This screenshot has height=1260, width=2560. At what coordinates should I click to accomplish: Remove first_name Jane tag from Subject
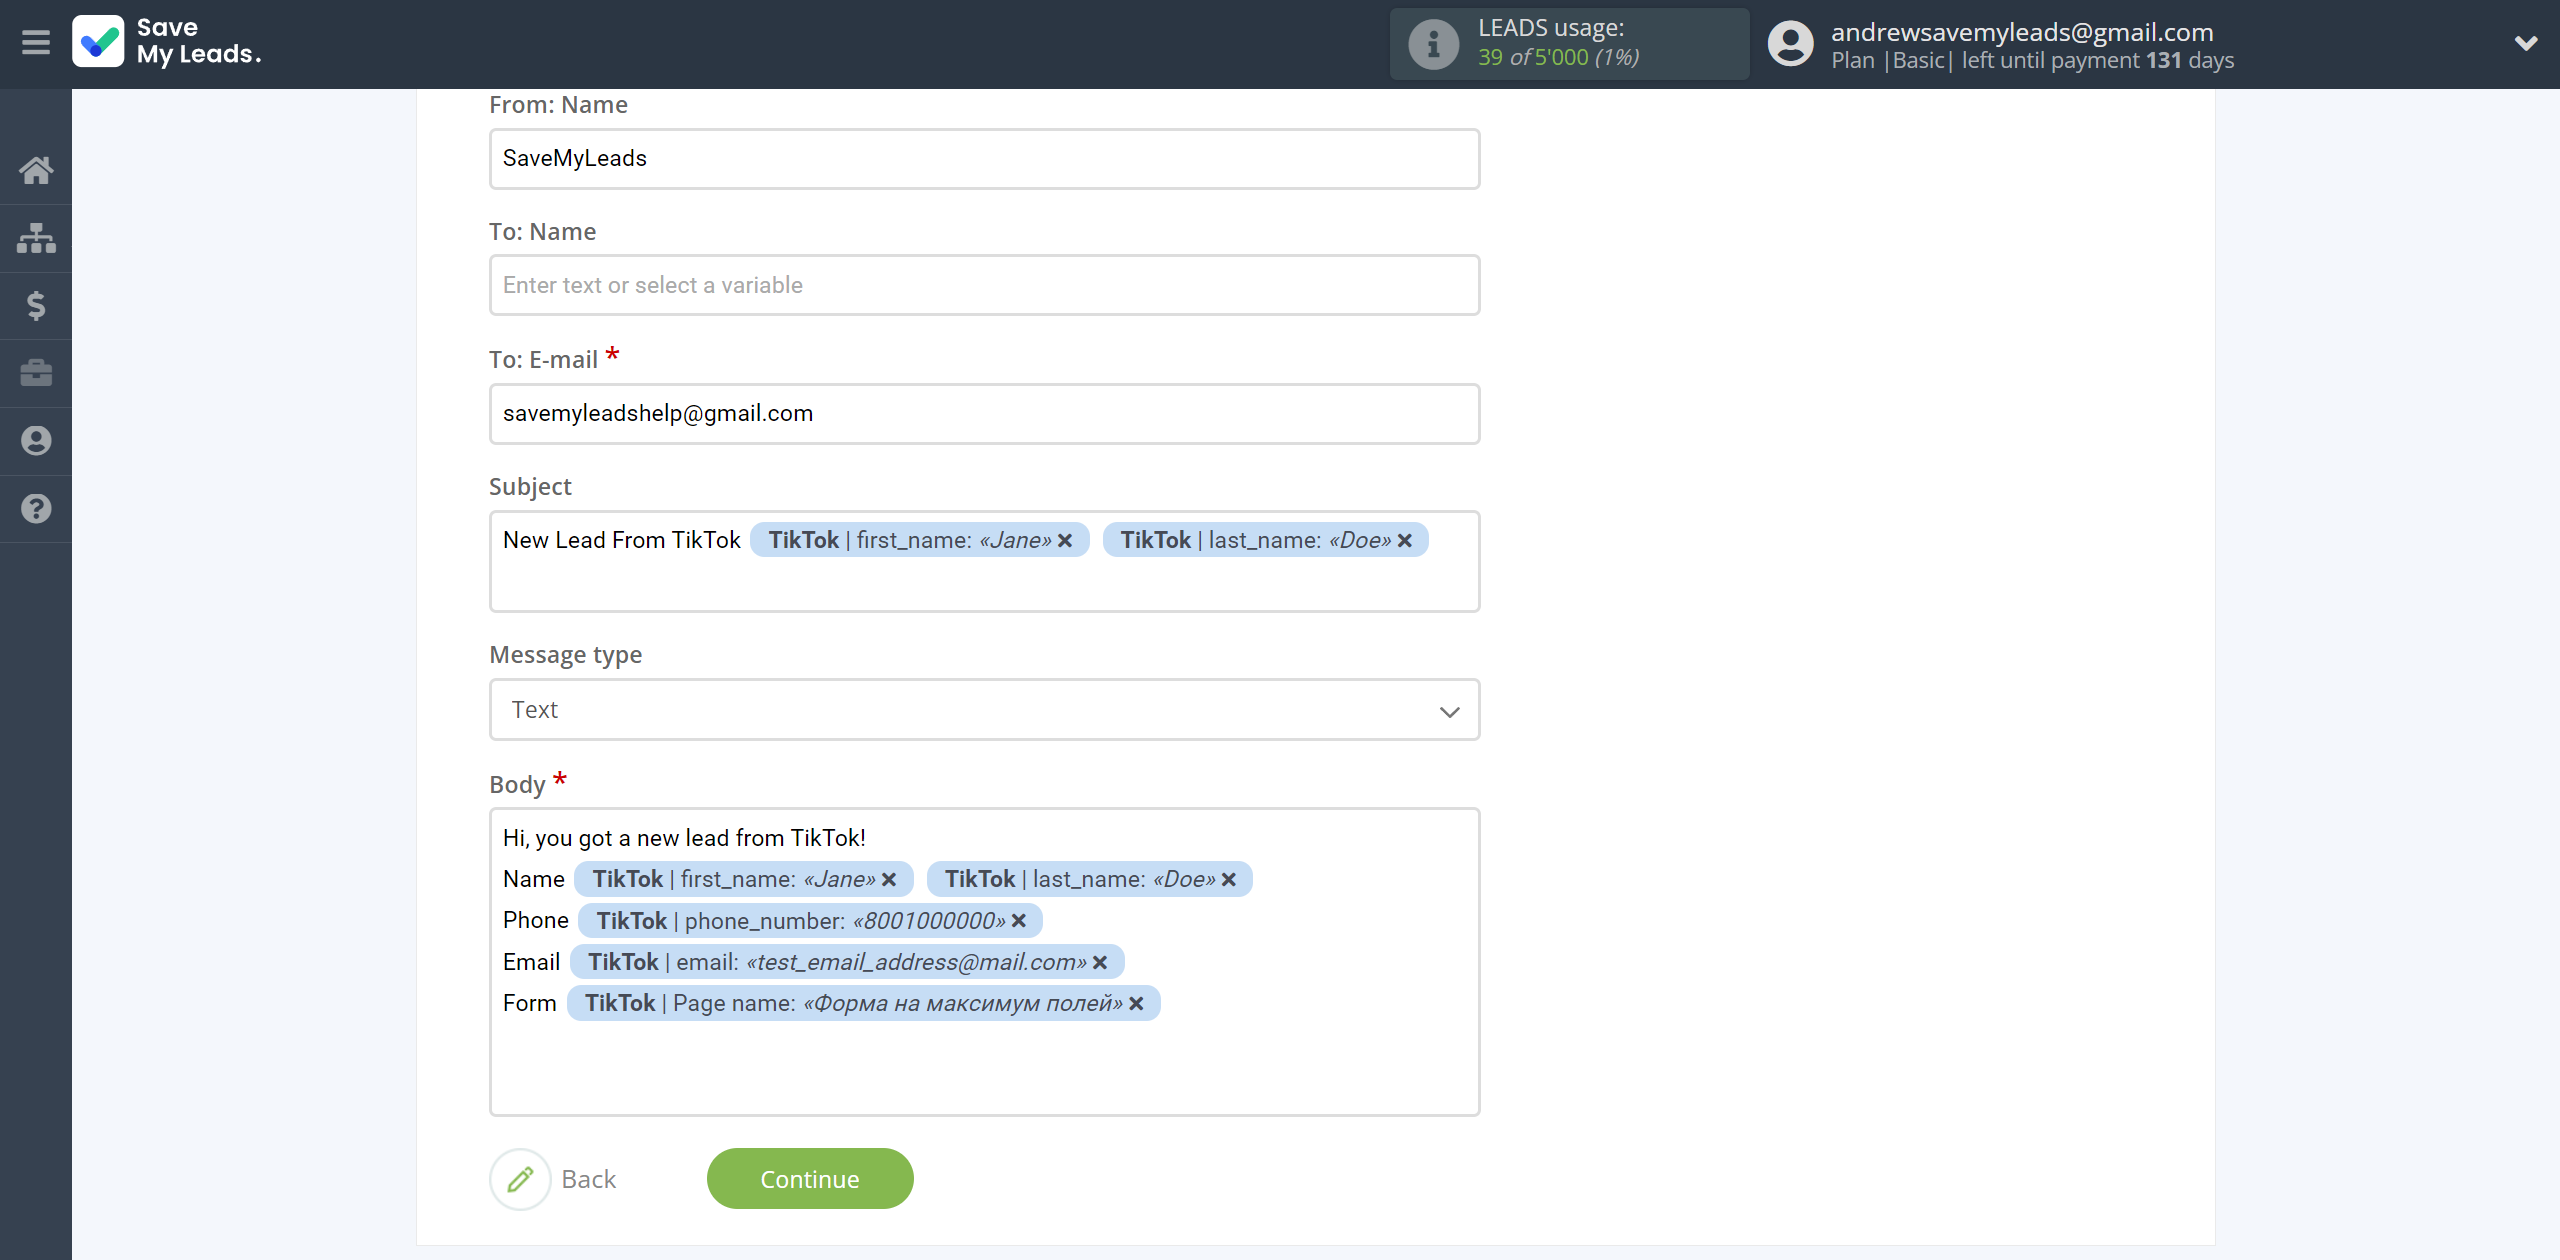point(1066,541)
